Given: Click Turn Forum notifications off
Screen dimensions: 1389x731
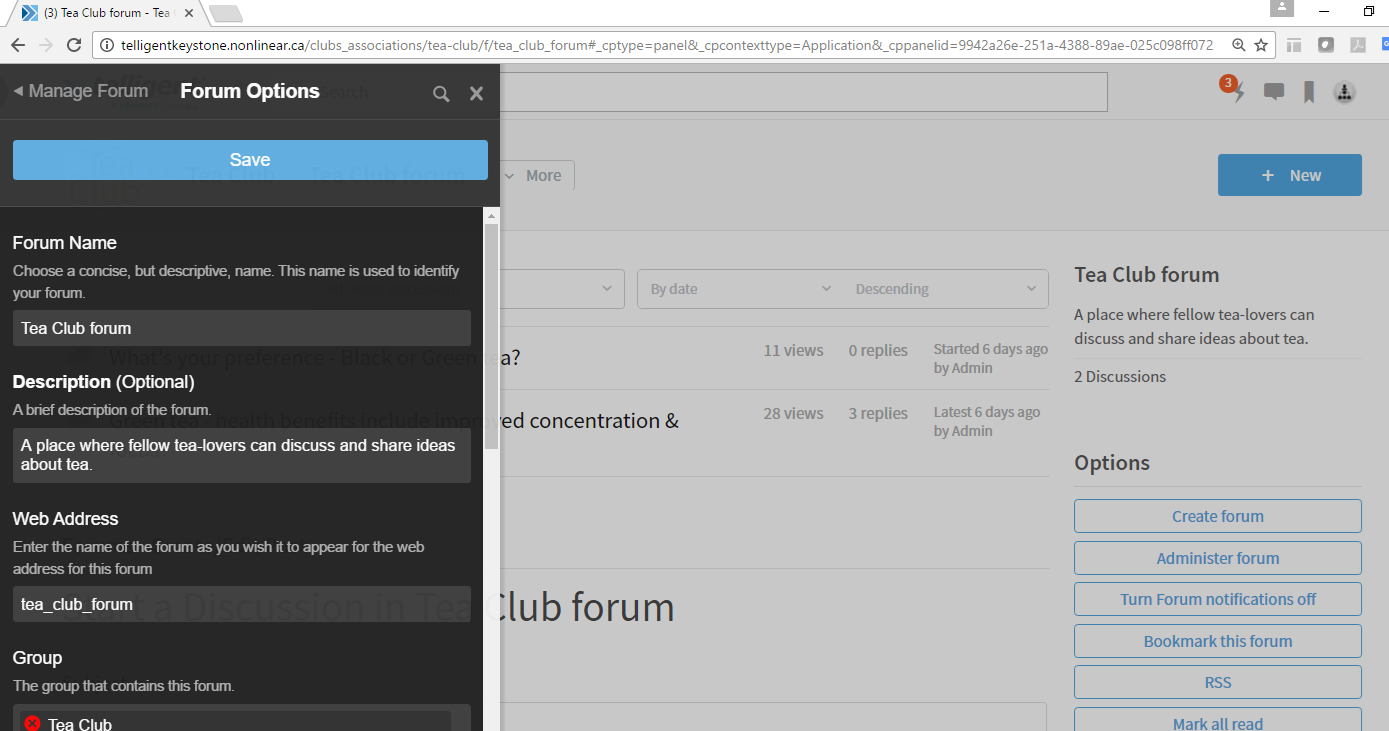Looking at the screenshot, I should pyautogui.click(x=1217, y=599).
